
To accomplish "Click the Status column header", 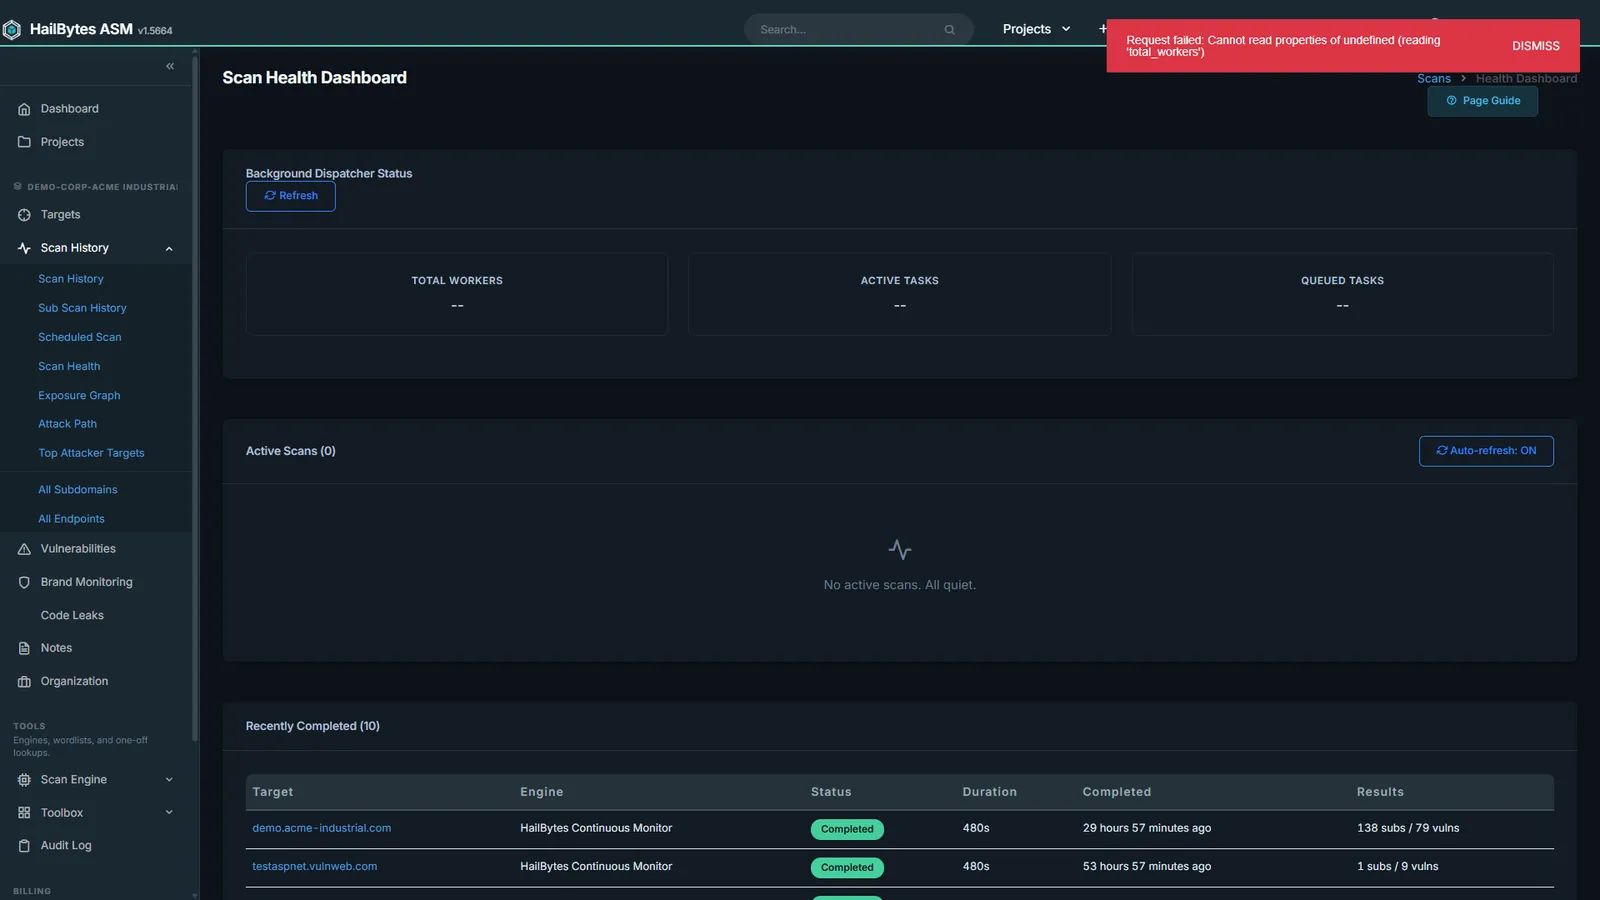I will click(831, 792).
